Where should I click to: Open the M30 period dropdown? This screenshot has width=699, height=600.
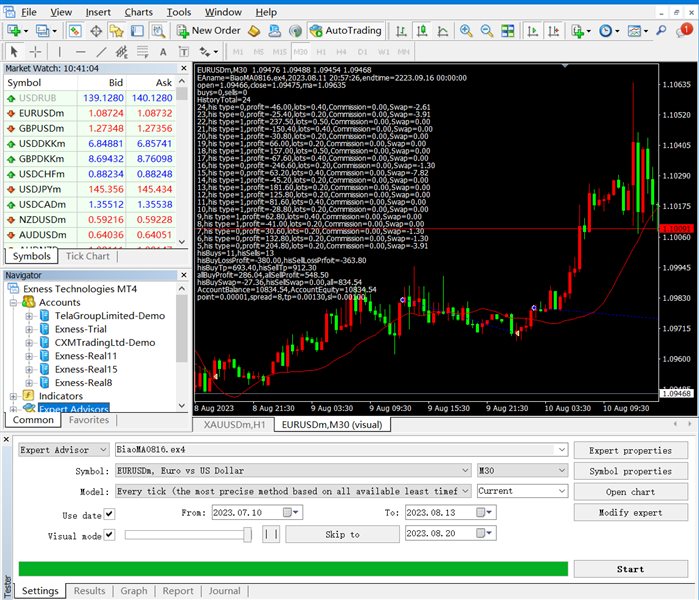click(522, 470)
